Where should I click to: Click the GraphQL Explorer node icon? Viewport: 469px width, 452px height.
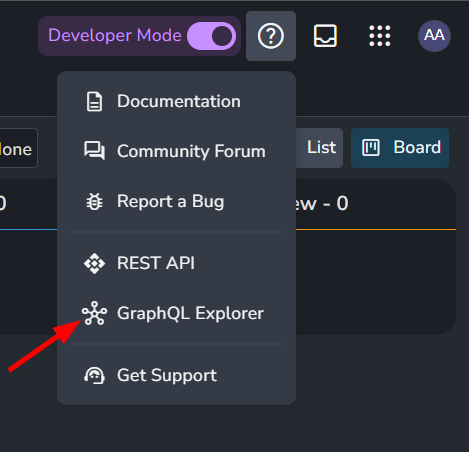click(x=94, y=313)
